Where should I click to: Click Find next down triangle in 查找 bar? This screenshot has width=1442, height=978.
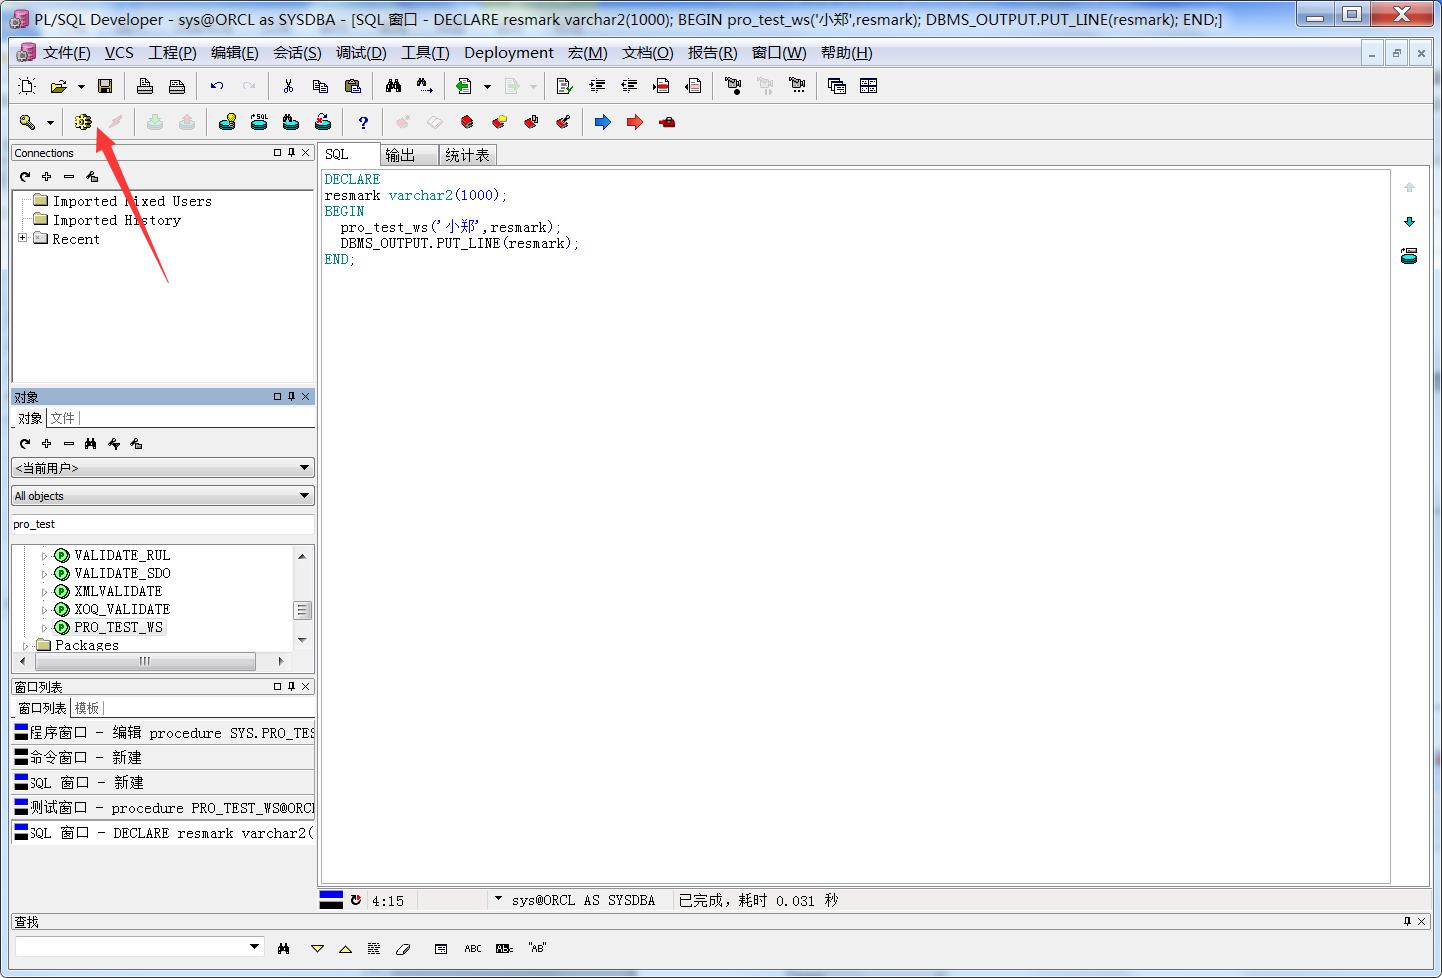point(317,948)
